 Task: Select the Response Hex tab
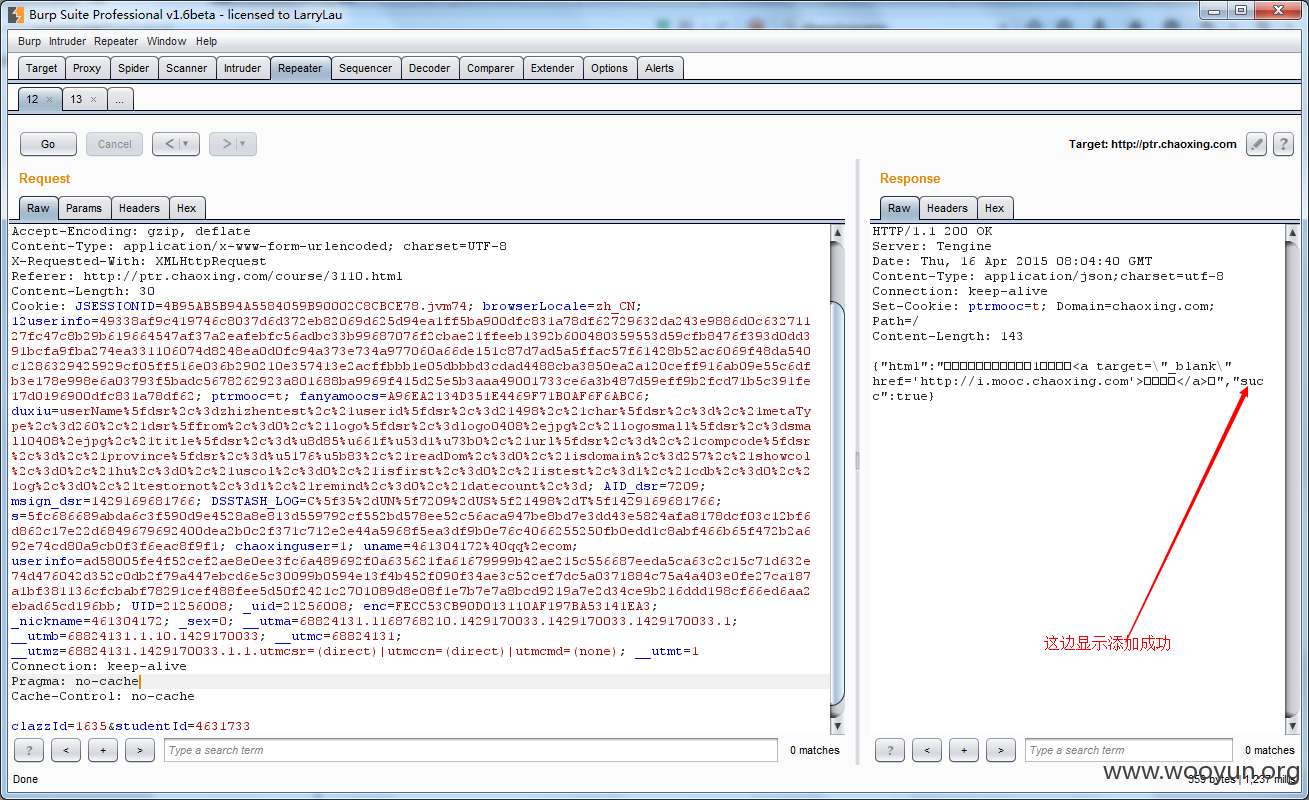coord(994,208)
